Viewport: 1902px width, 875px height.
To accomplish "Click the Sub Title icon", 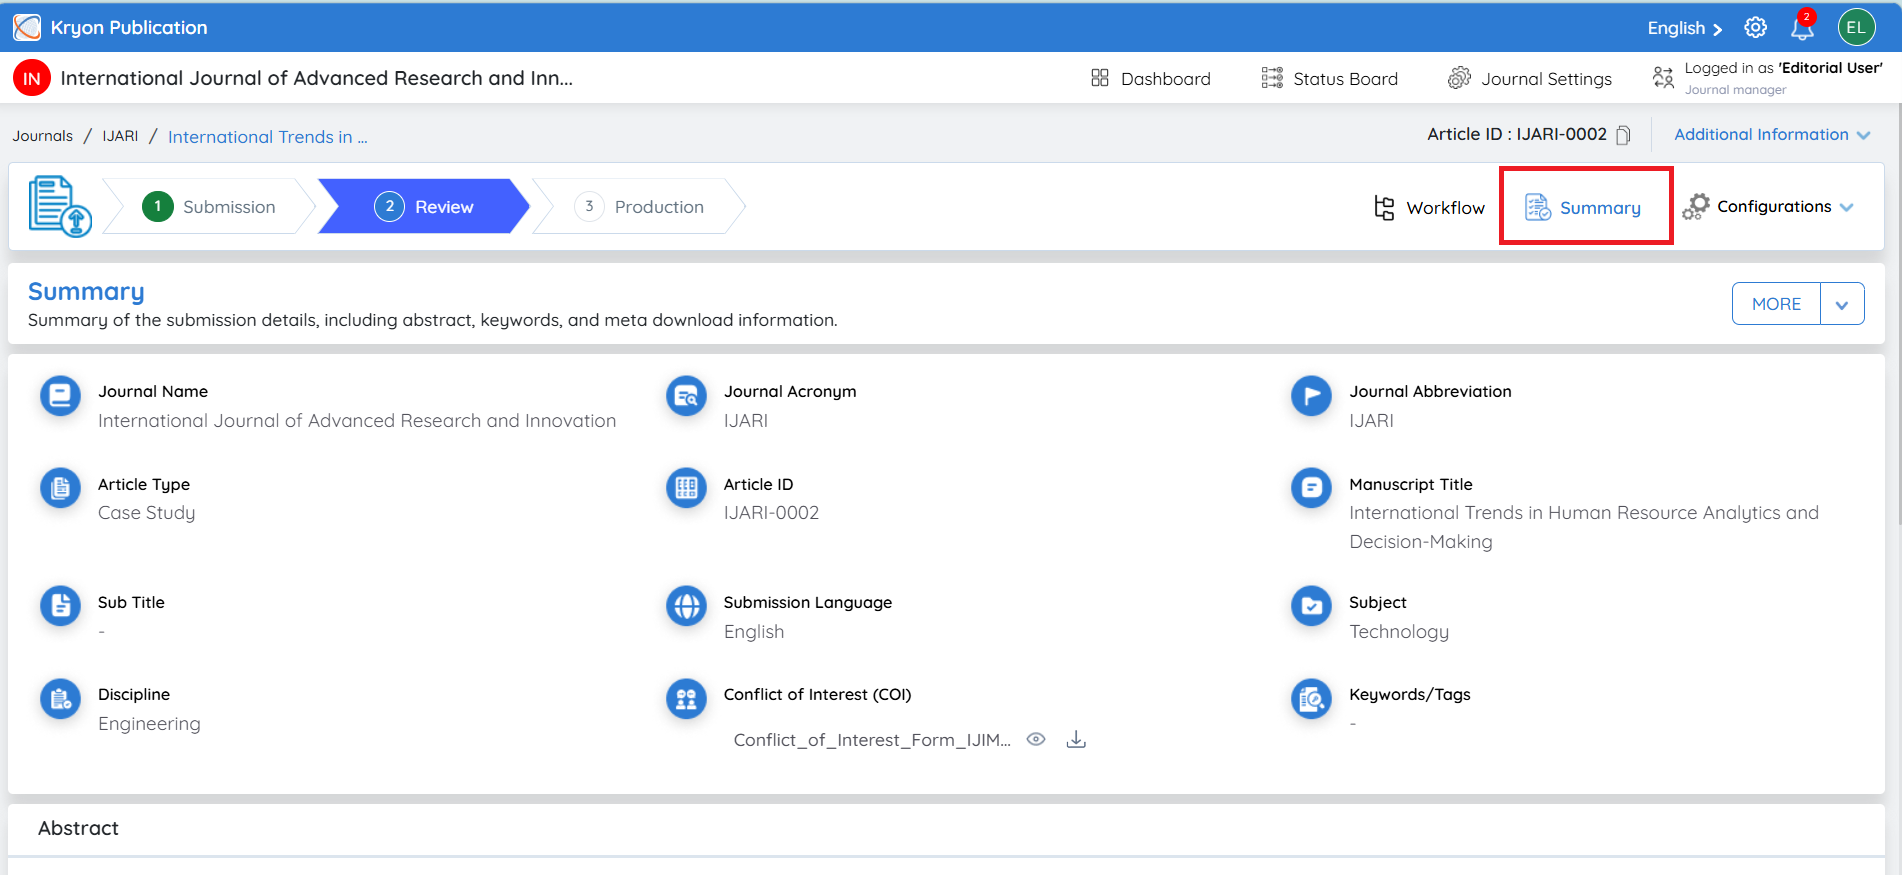I will (x=60, y=606).
